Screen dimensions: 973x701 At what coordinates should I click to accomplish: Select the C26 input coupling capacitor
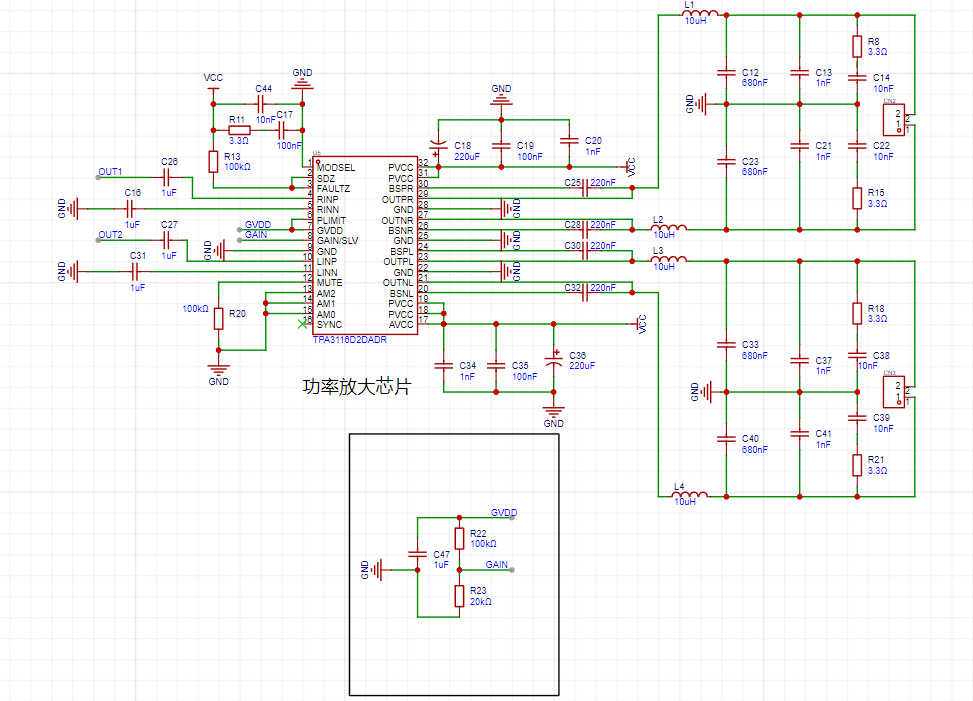click(x=168, y=176)
